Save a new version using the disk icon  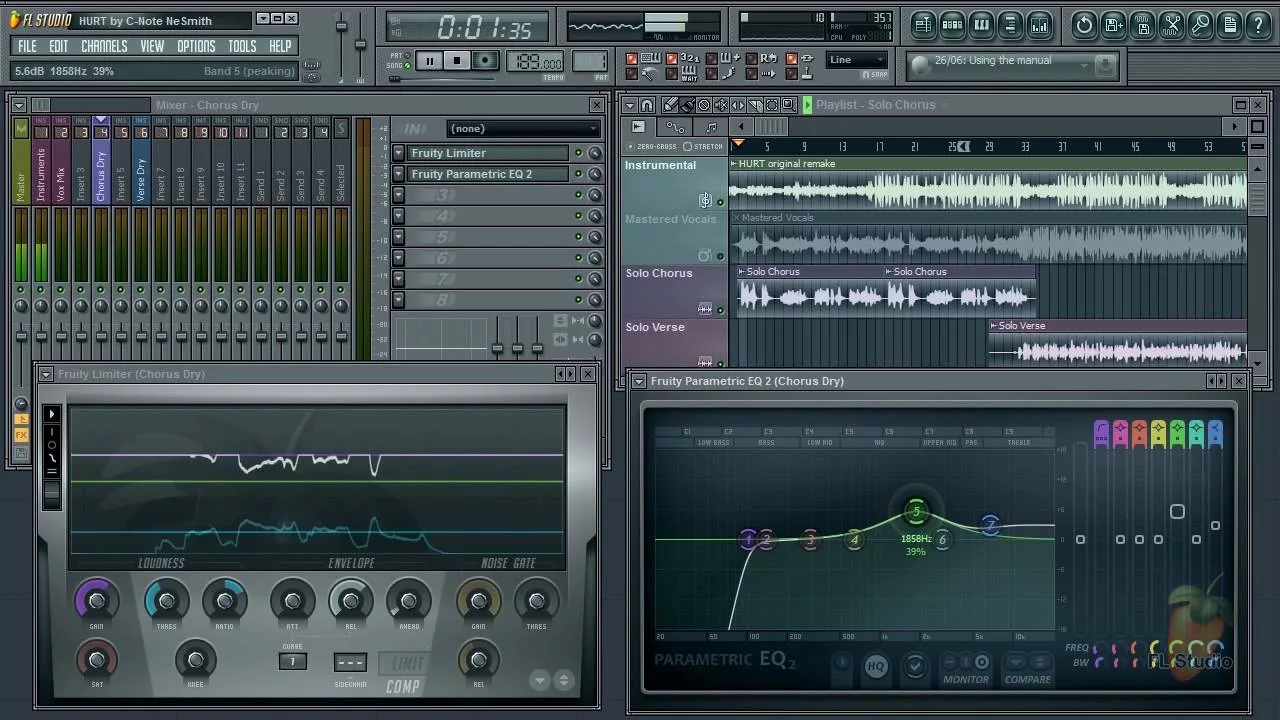[1112, 25]
